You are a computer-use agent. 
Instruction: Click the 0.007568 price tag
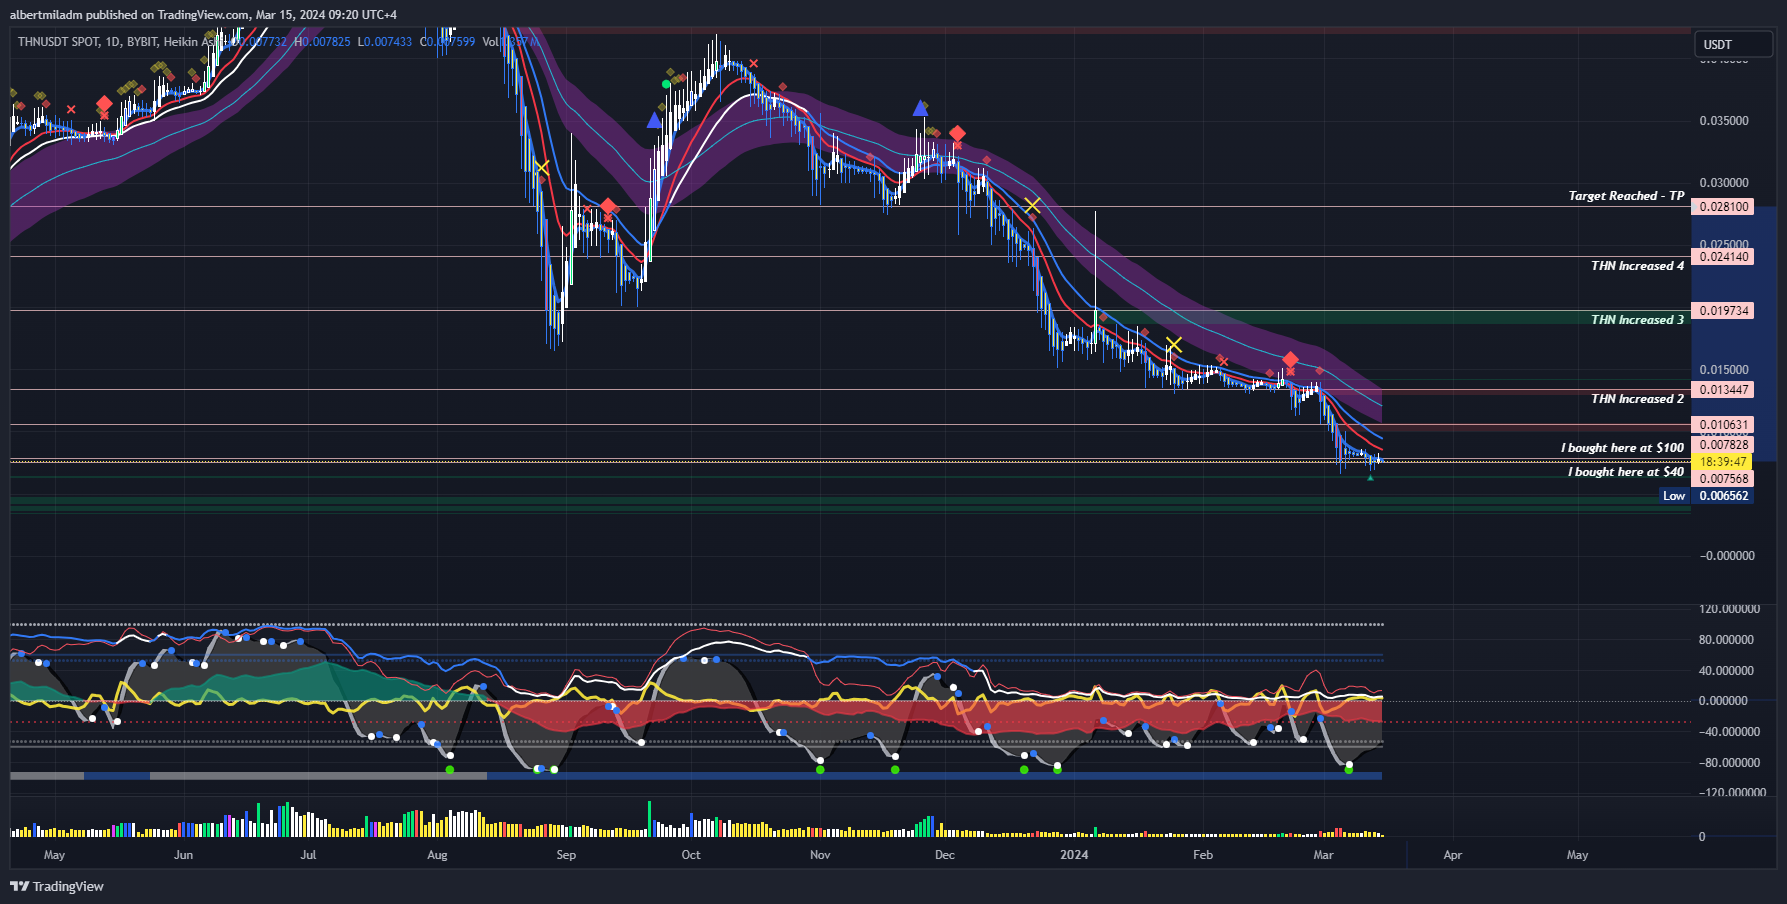point(1722,479)
